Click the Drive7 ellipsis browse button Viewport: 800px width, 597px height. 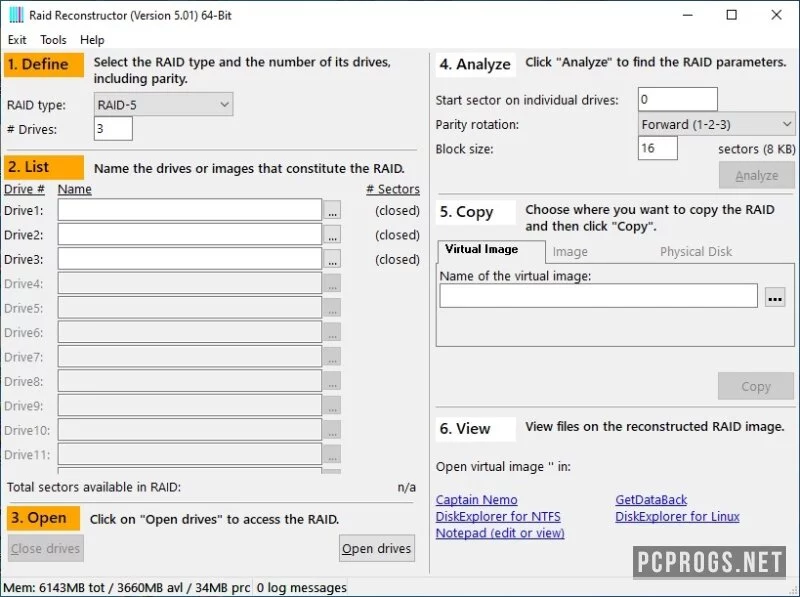332,357
